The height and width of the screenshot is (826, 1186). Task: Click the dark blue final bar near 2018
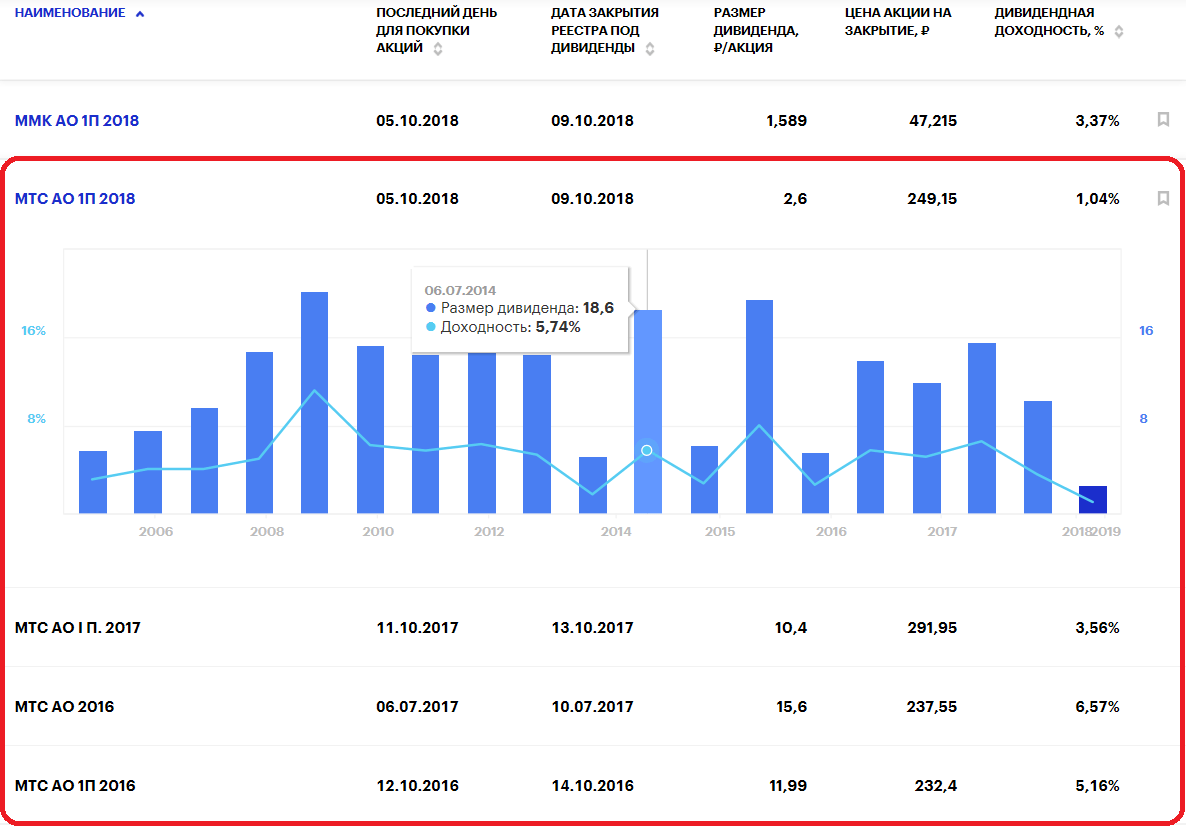(1092, 500)
